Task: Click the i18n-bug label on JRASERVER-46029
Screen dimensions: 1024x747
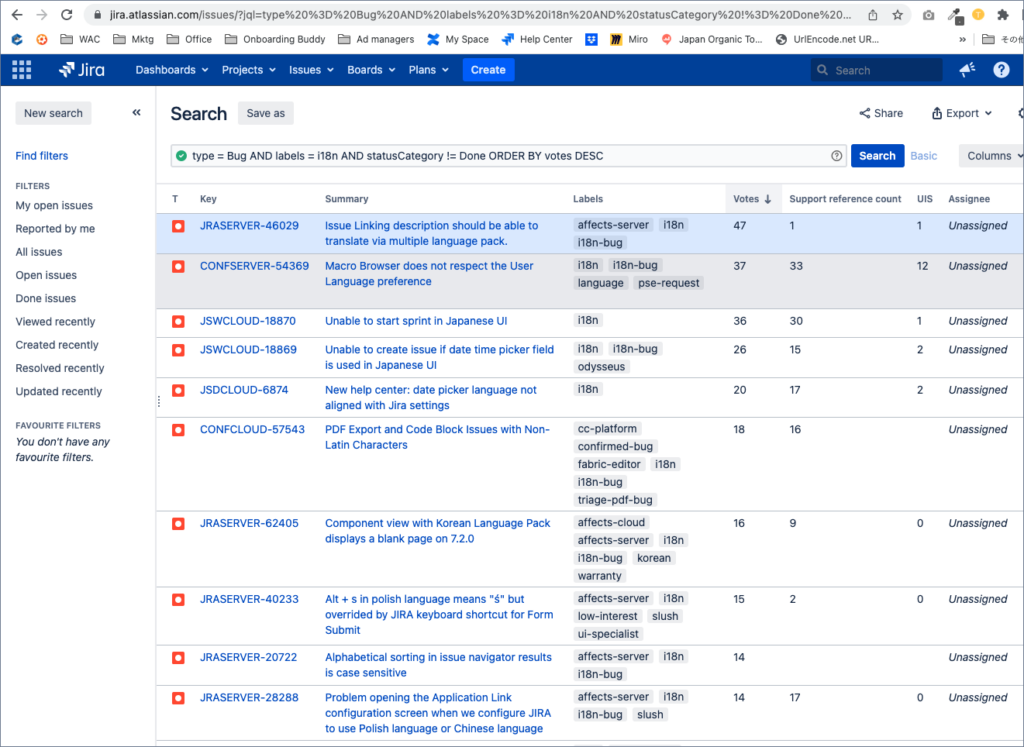Action: (600, 242)
